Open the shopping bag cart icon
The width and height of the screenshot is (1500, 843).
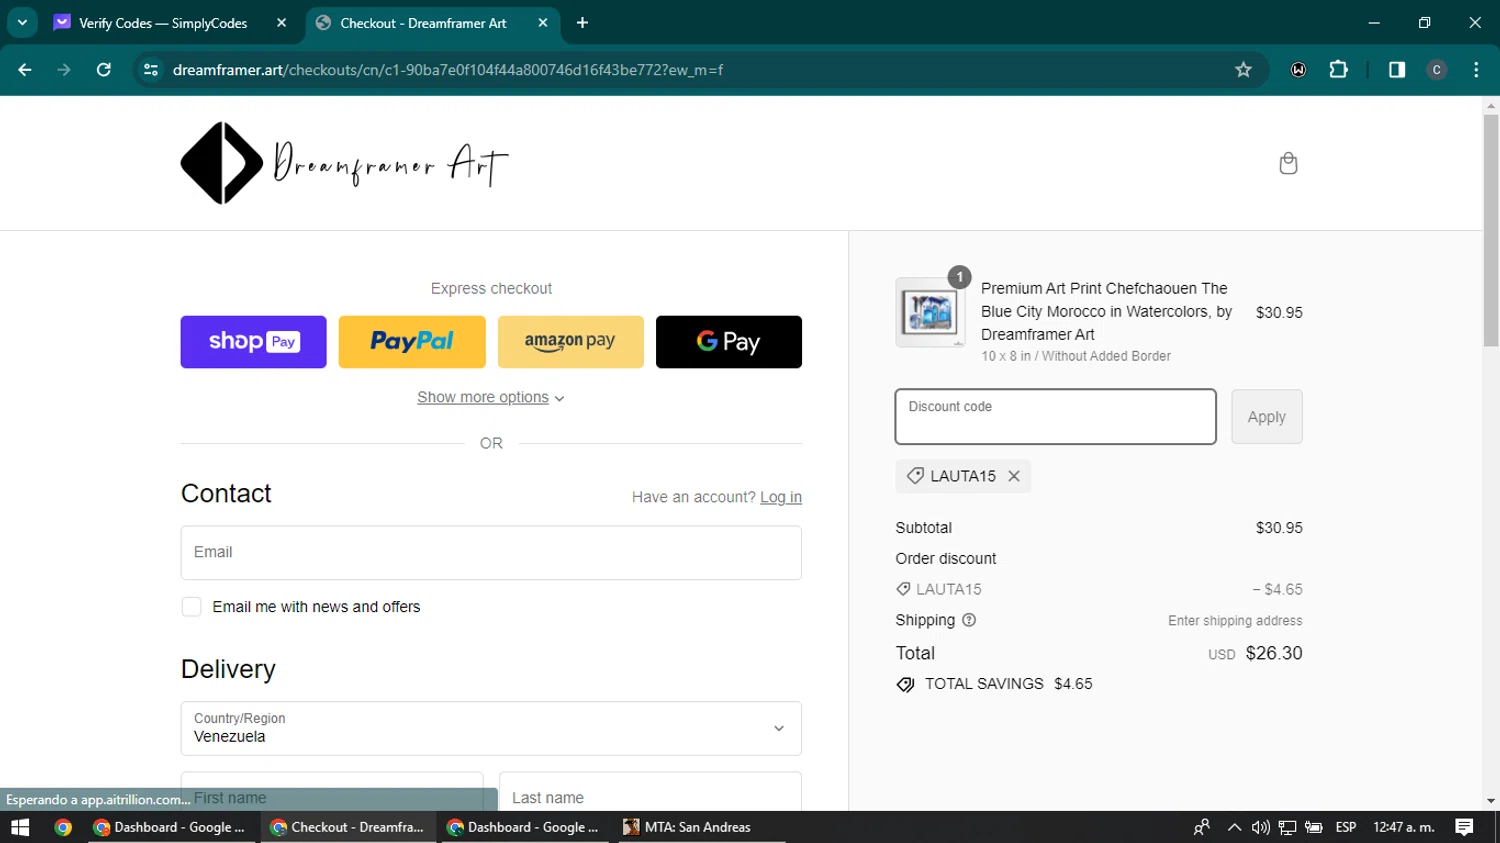tap(1288, 163)
